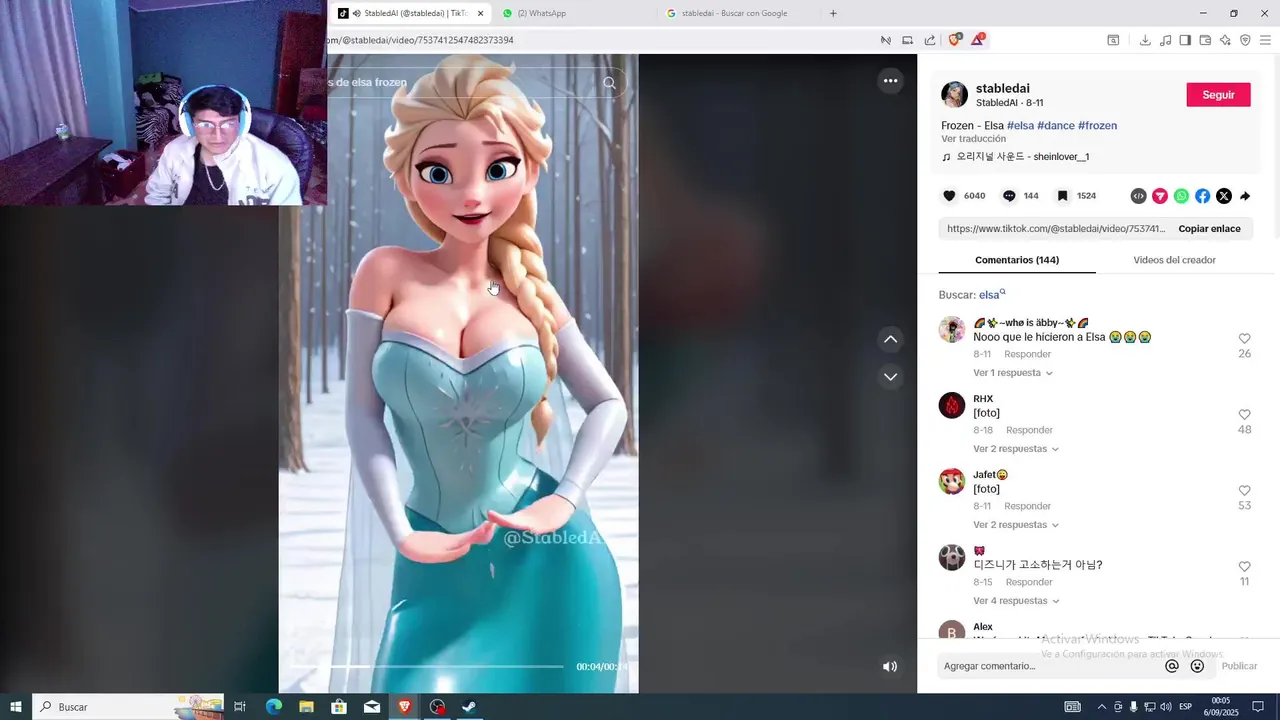Image resolution: width=1280 pixels, height=720 pixels.
Task: Save video with bookmark icon
Action: point(1062,196)
